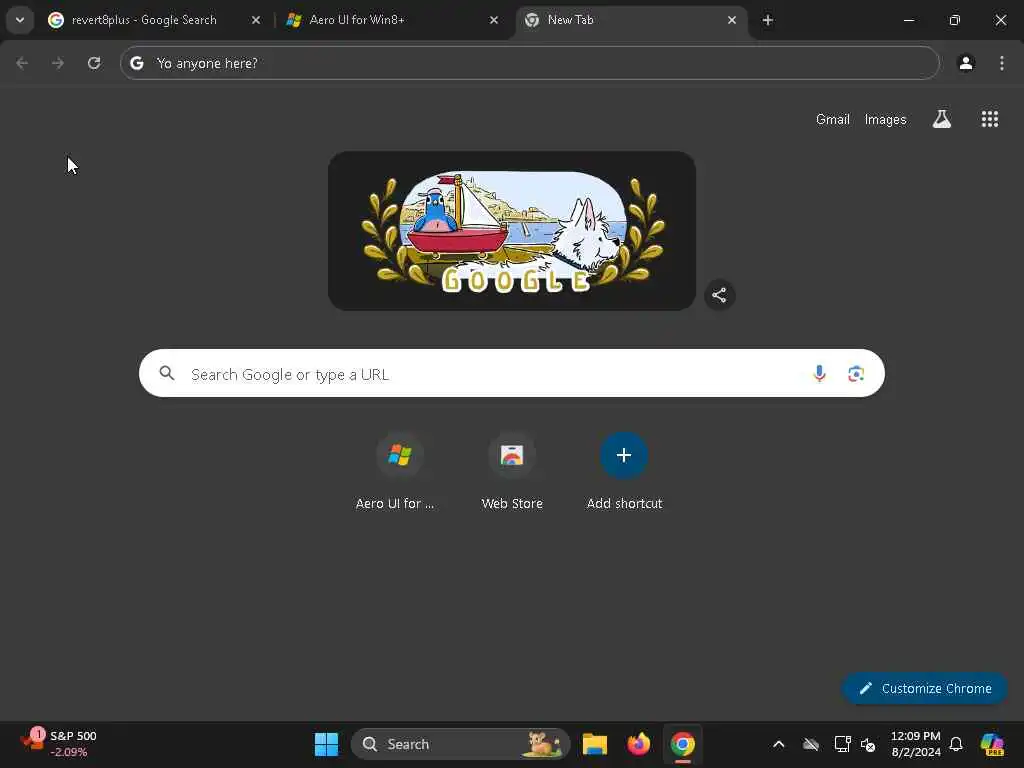Open Copilot preview icon in taskbar
Screen dimensions: 1024x768
pos(992,744)
